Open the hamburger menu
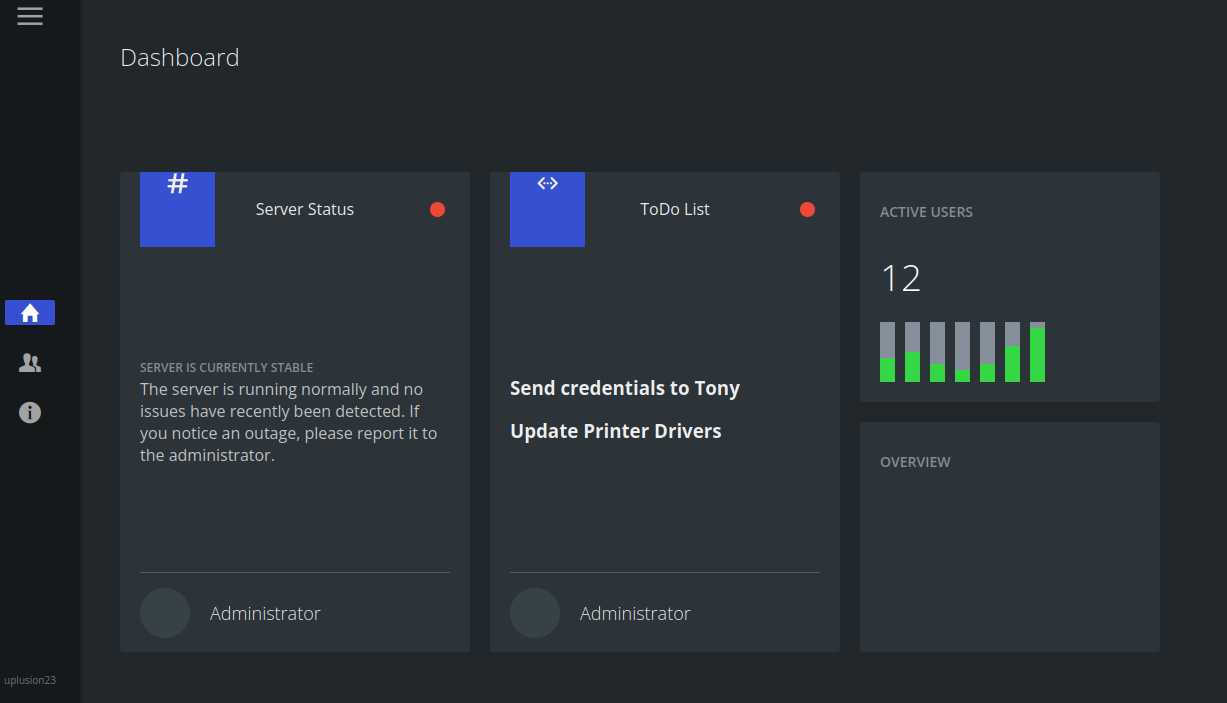The height and width of the screenshot is (703, 1227). (x=30, y=16)
